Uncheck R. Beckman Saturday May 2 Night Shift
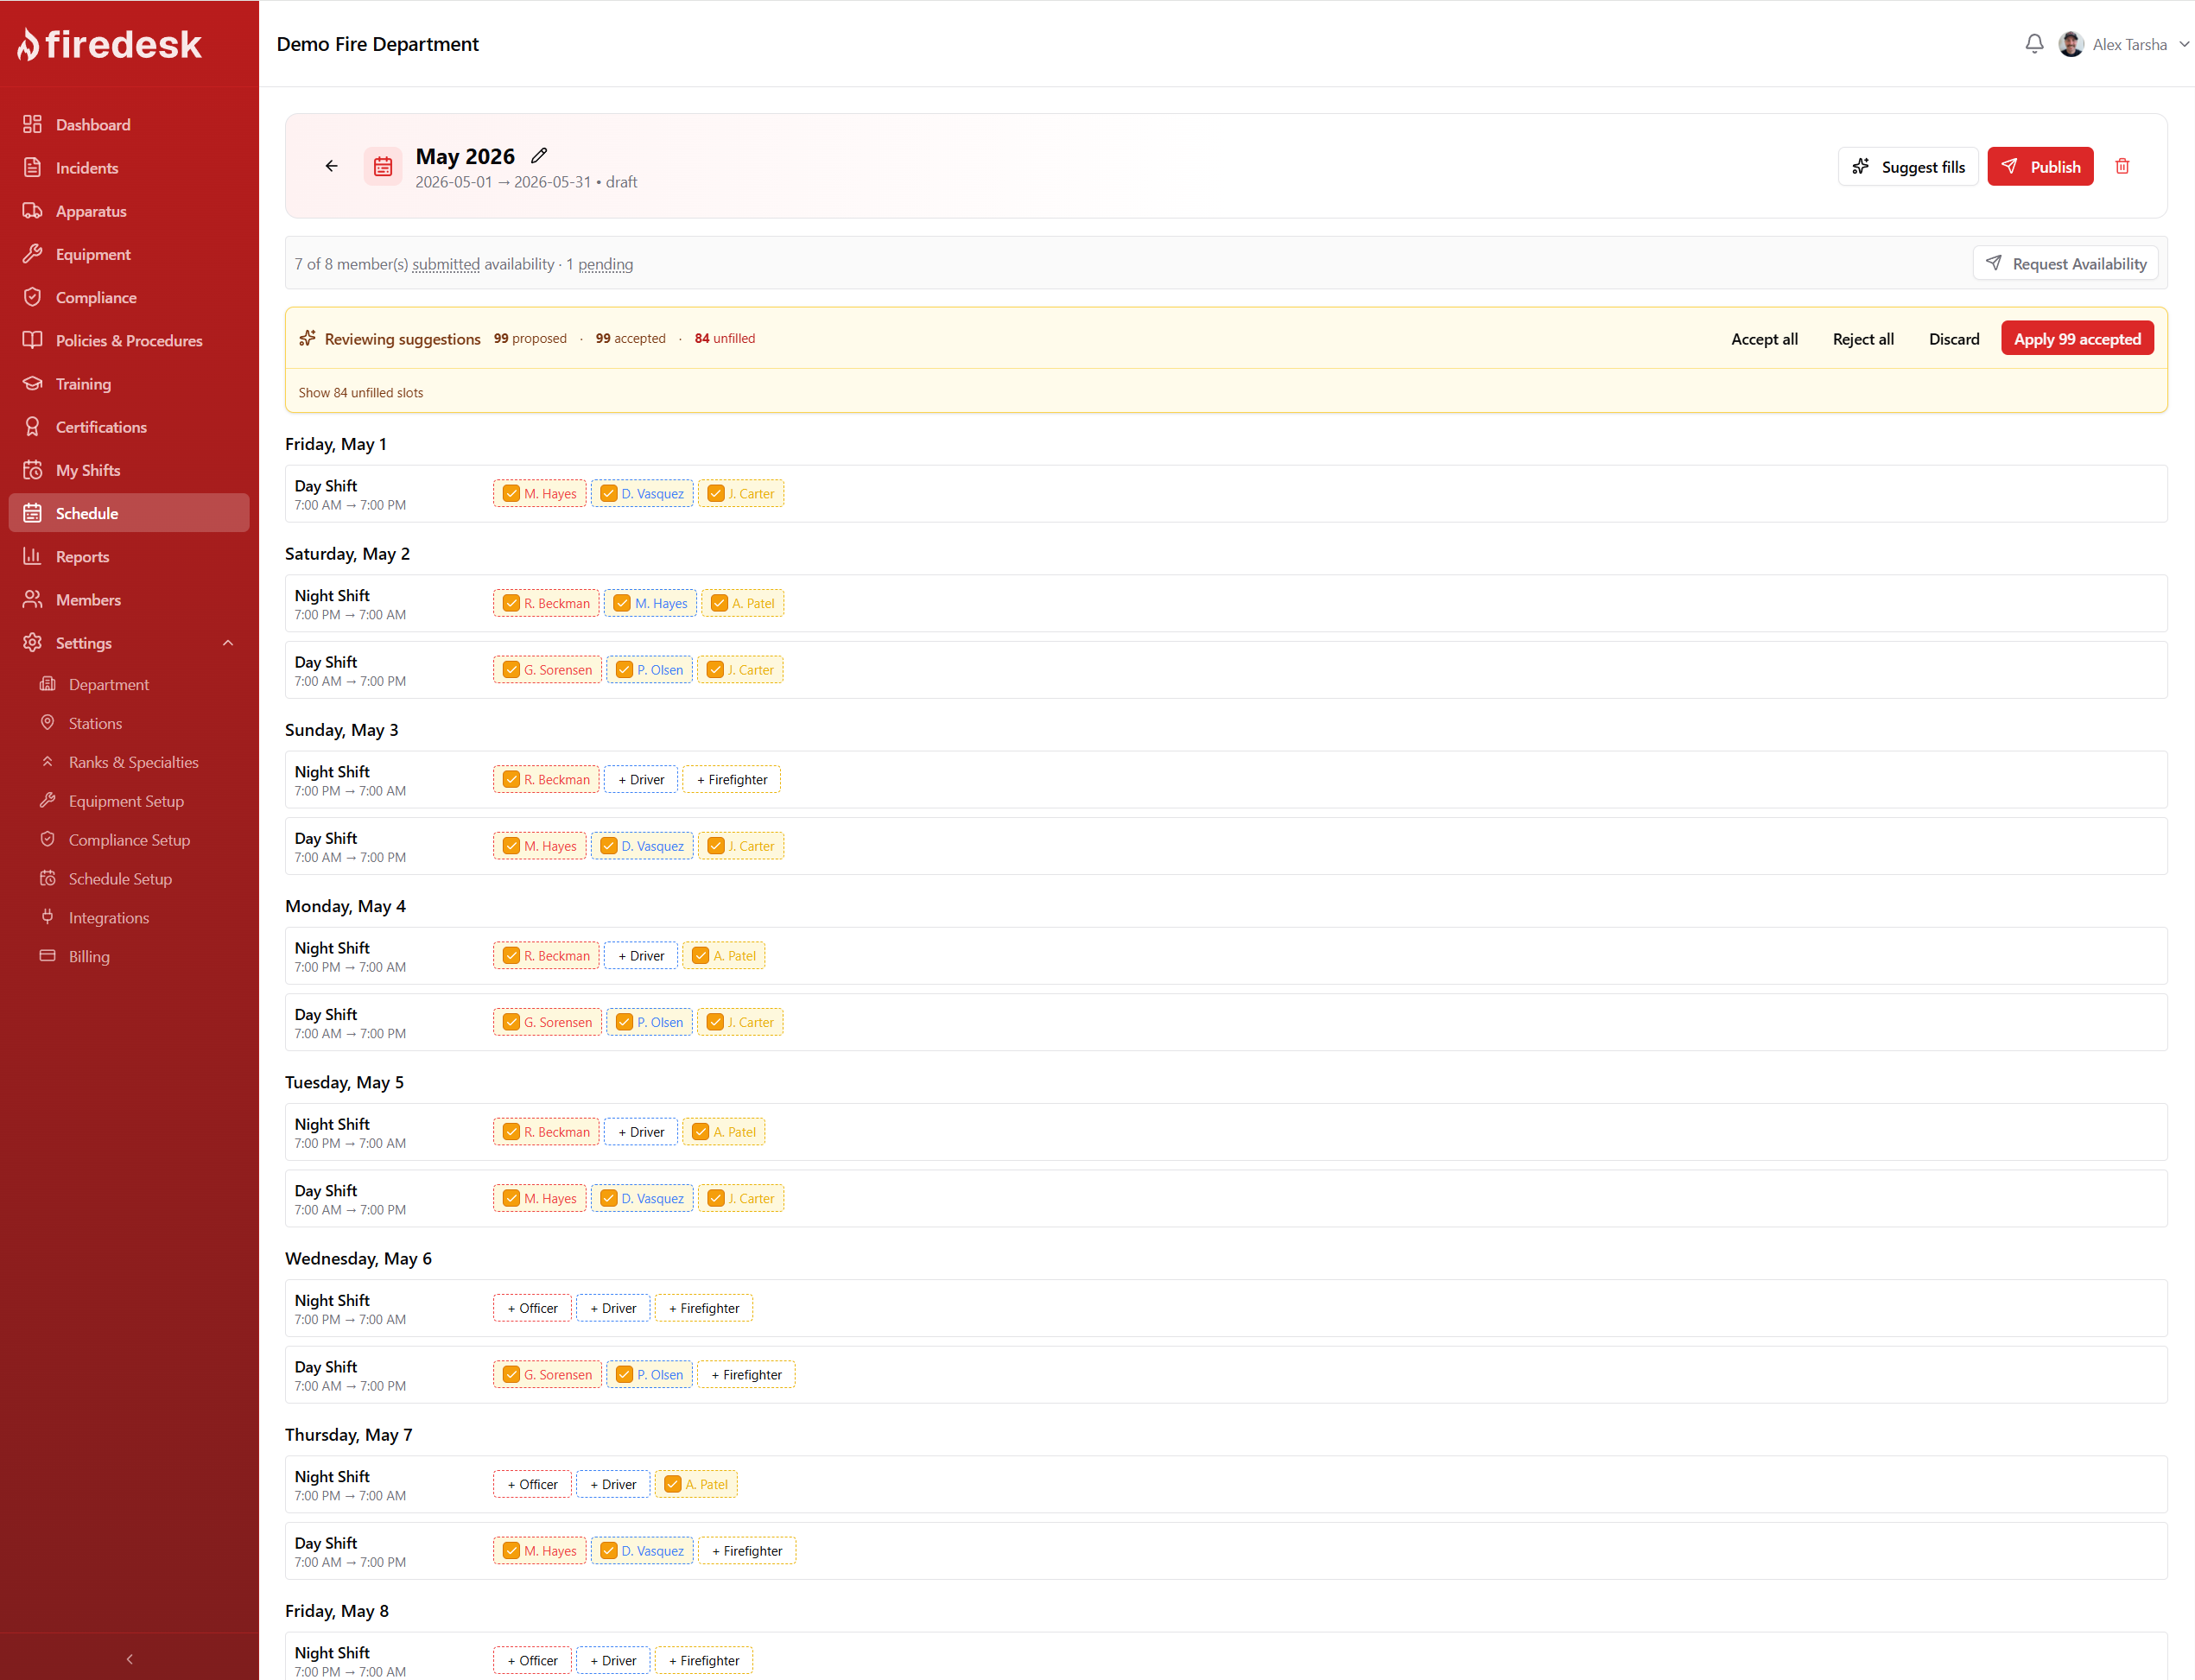This screenshot has width=2195, height=1680. pyautogui.click(x=511, y=604)
